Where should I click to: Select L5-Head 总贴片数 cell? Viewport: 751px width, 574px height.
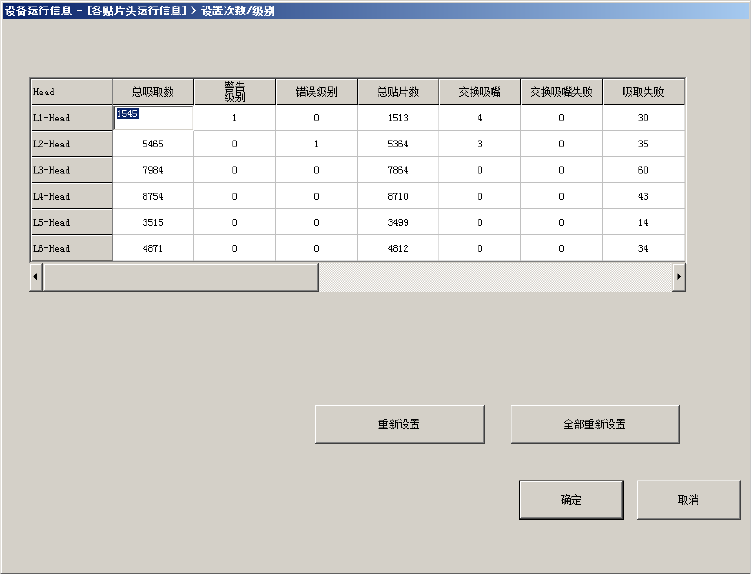pyautogui.click(x=398, y=222)
